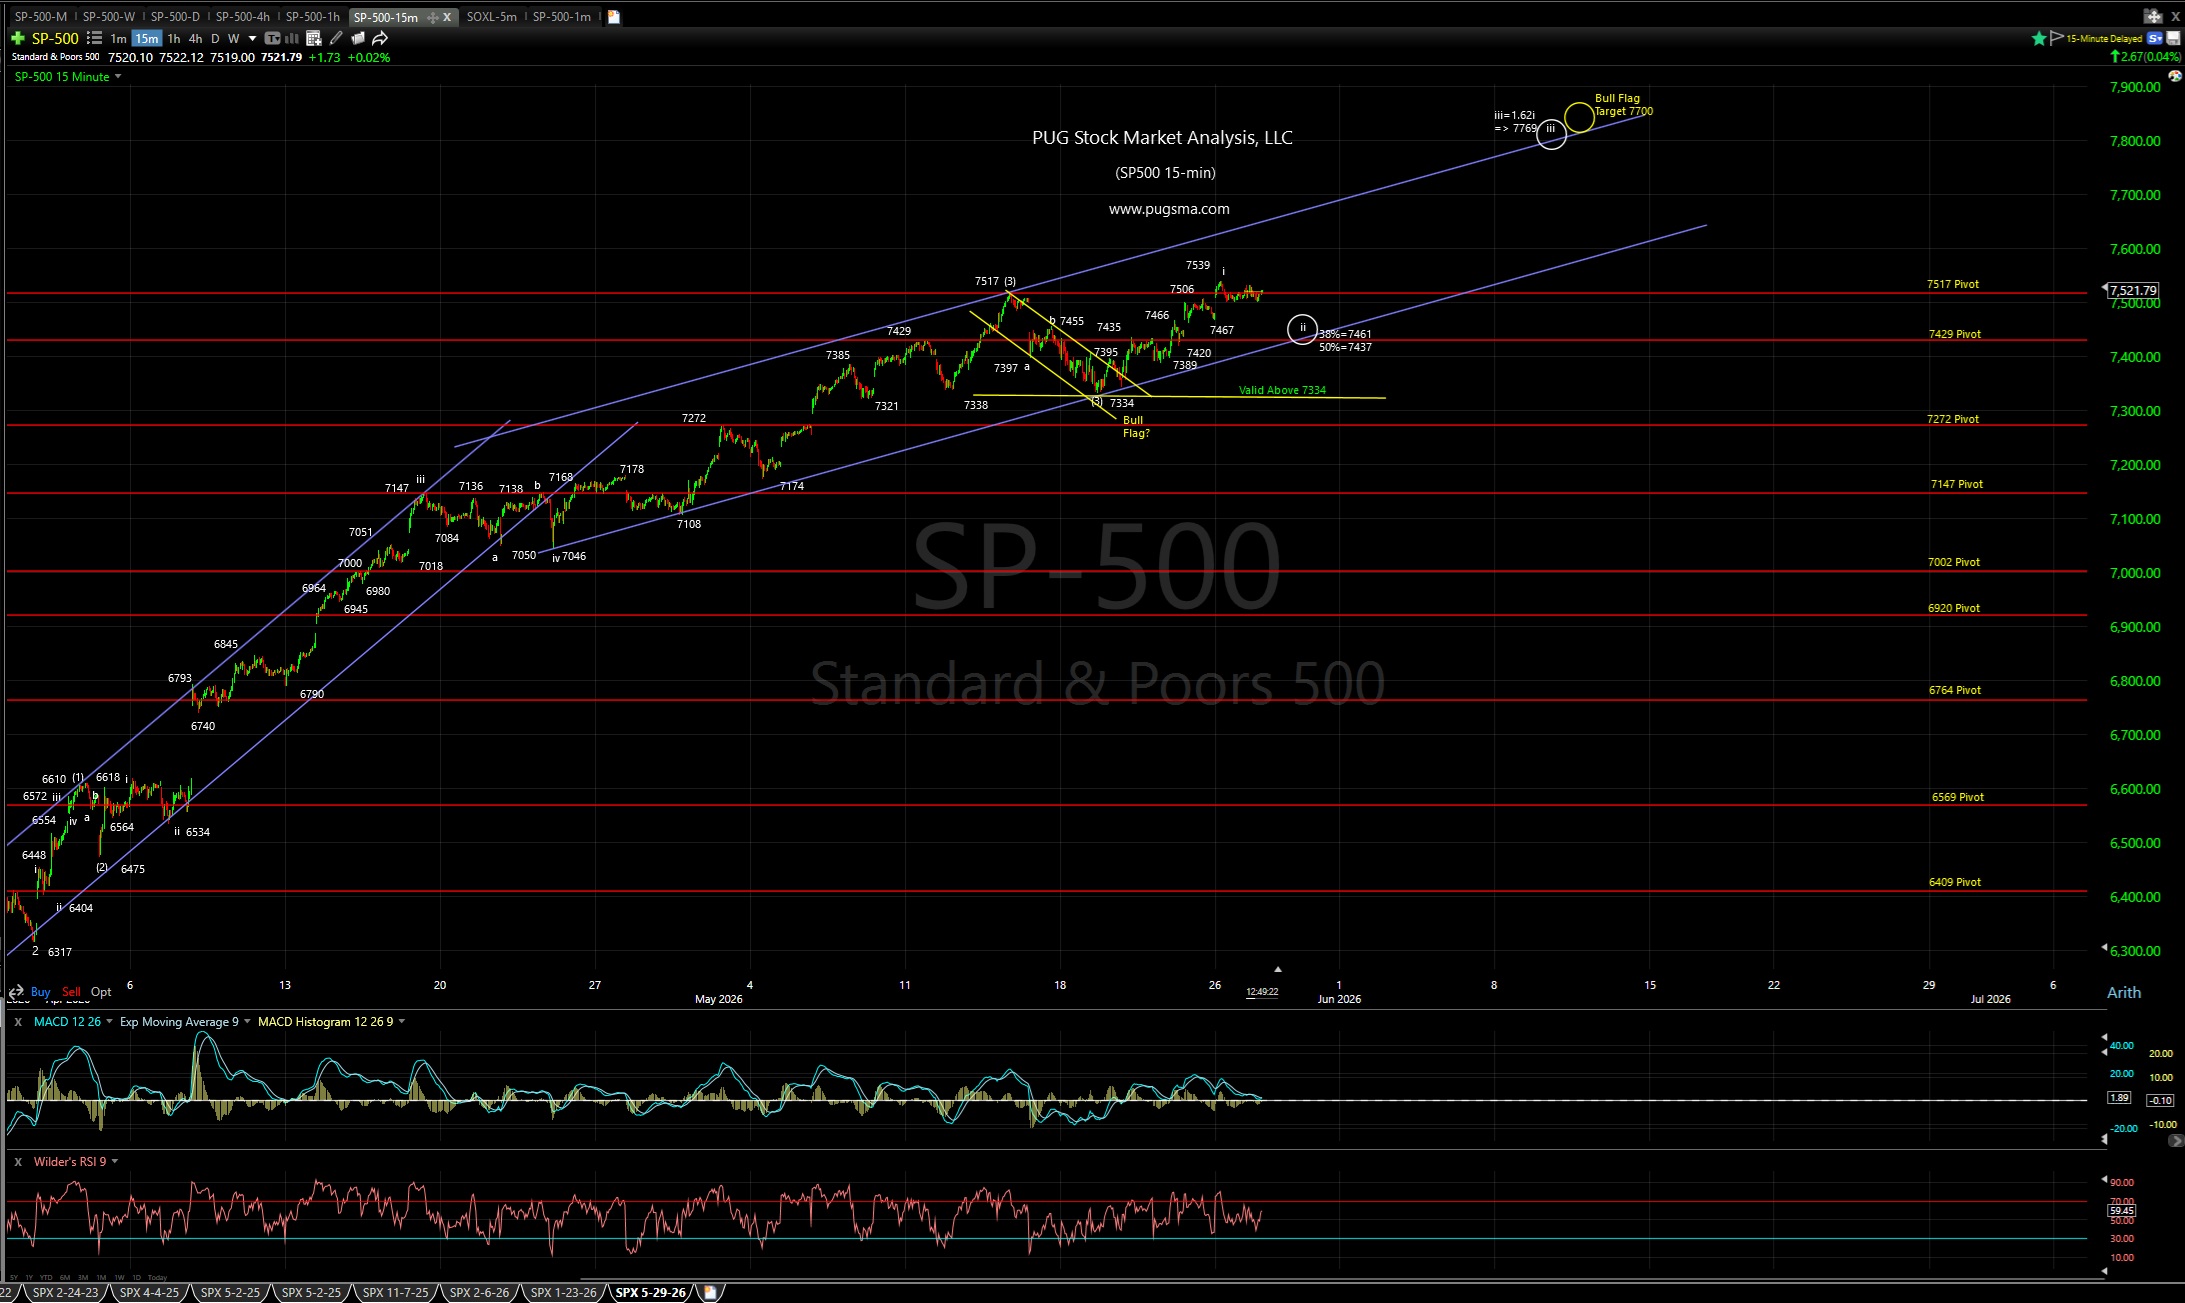
Task: Click the share arrow icon in toolbar
Action: (380, 38)
